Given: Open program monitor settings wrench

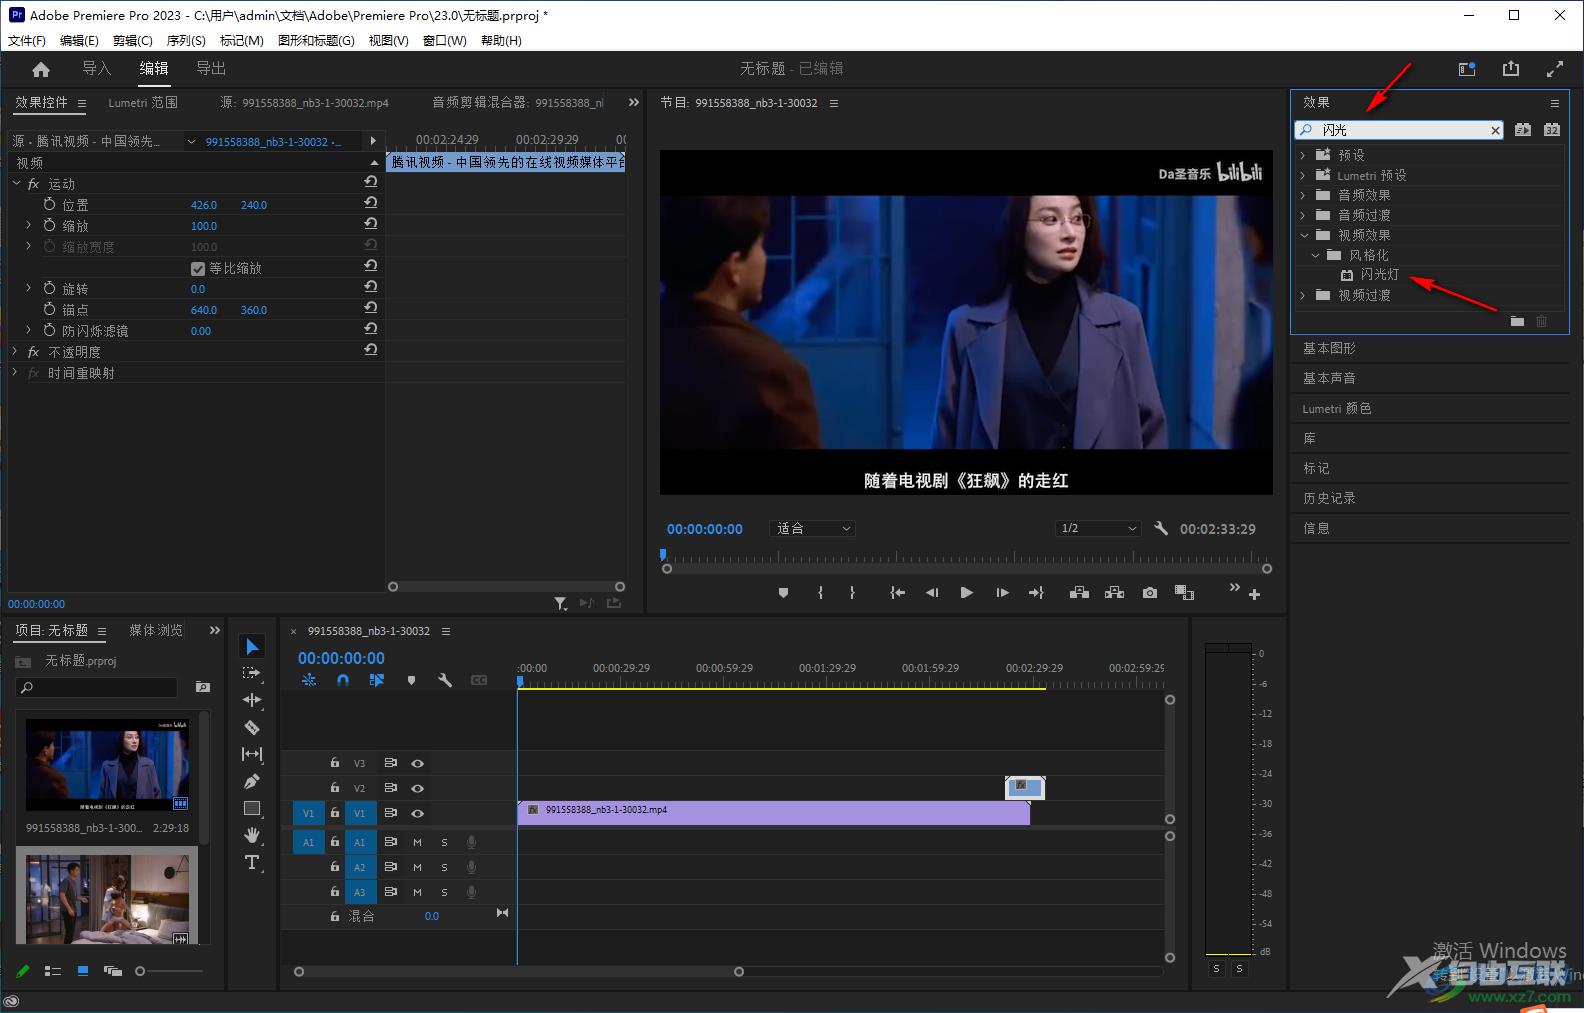Looking at the screenshot, I should pyautogui.click(x=1161, y=528).
